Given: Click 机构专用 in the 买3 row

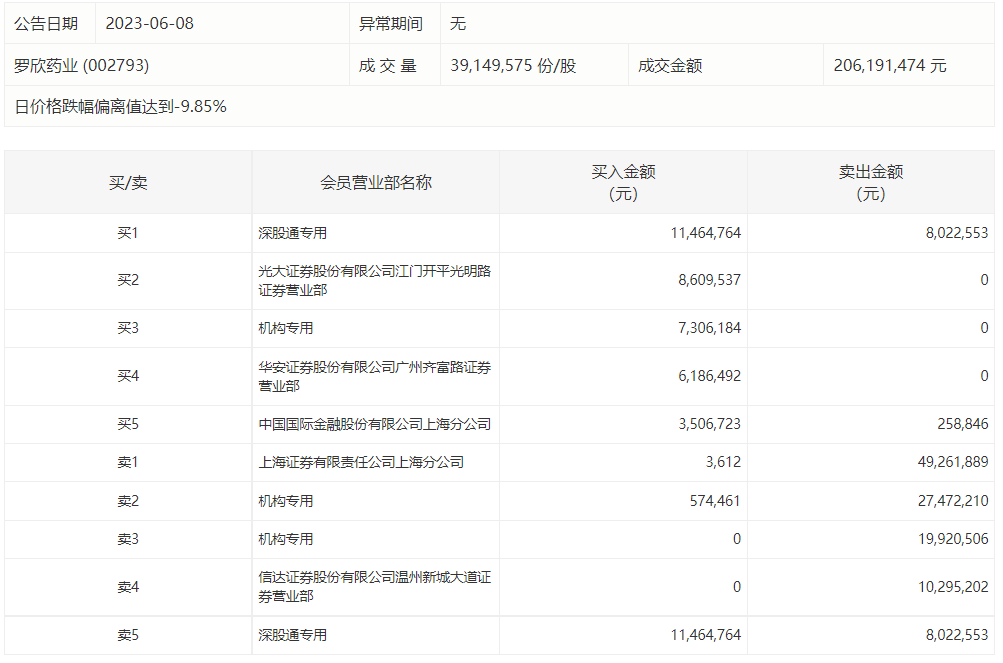Looking at the screenshot, I should point(286,328).
